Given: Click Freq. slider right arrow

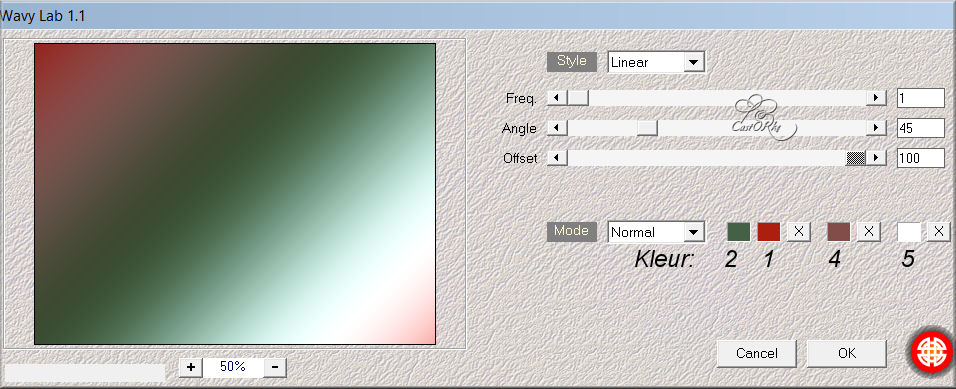Looking at the screenshot, I should (x=876, y=98).
